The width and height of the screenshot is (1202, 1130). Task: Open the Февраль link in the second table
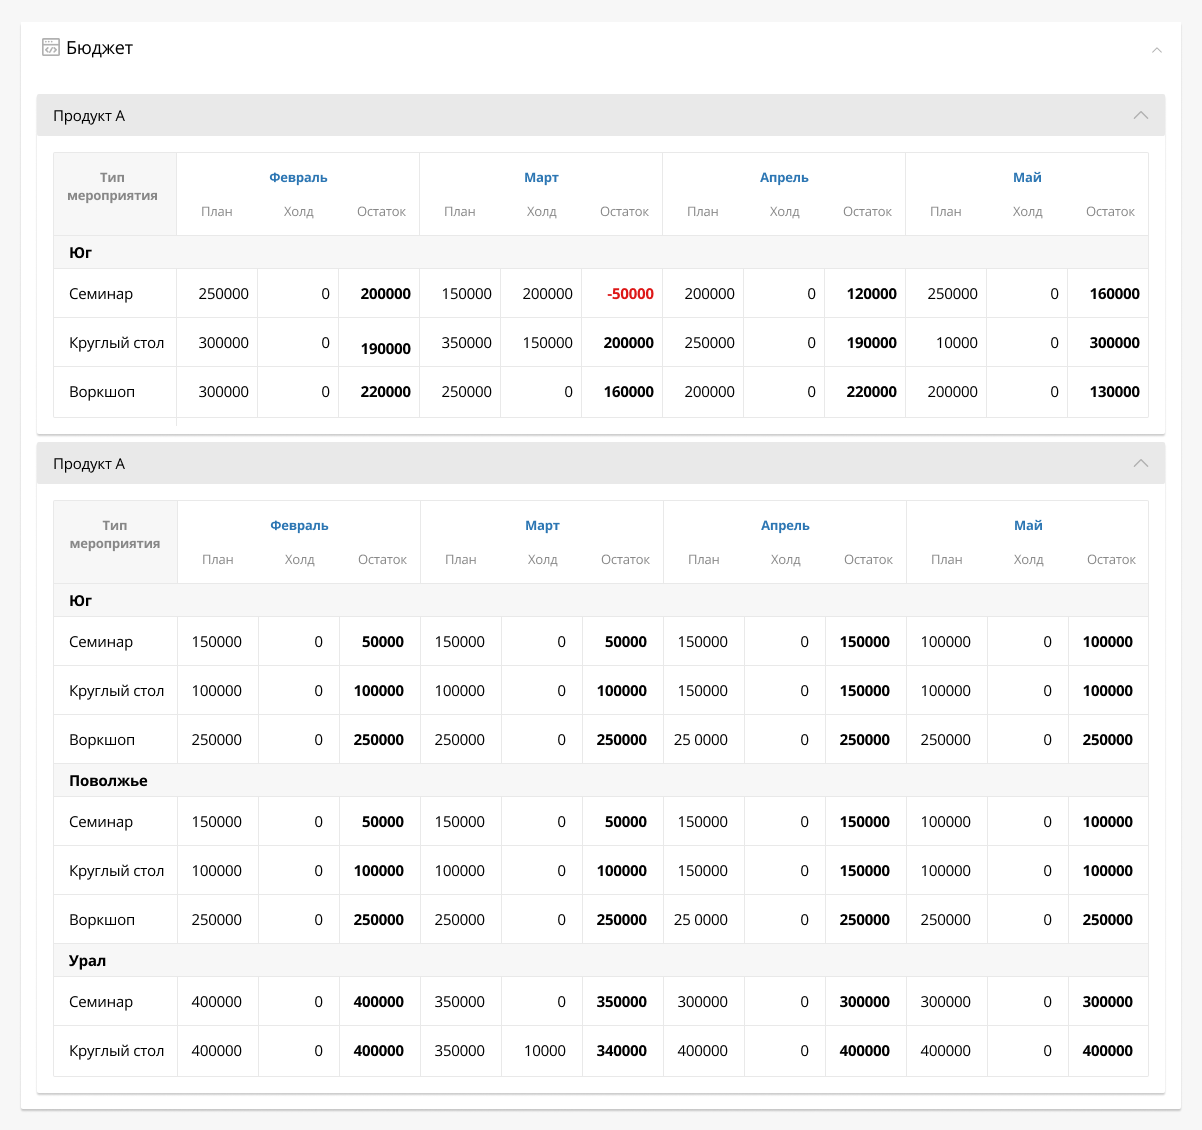tap(299, 525)
